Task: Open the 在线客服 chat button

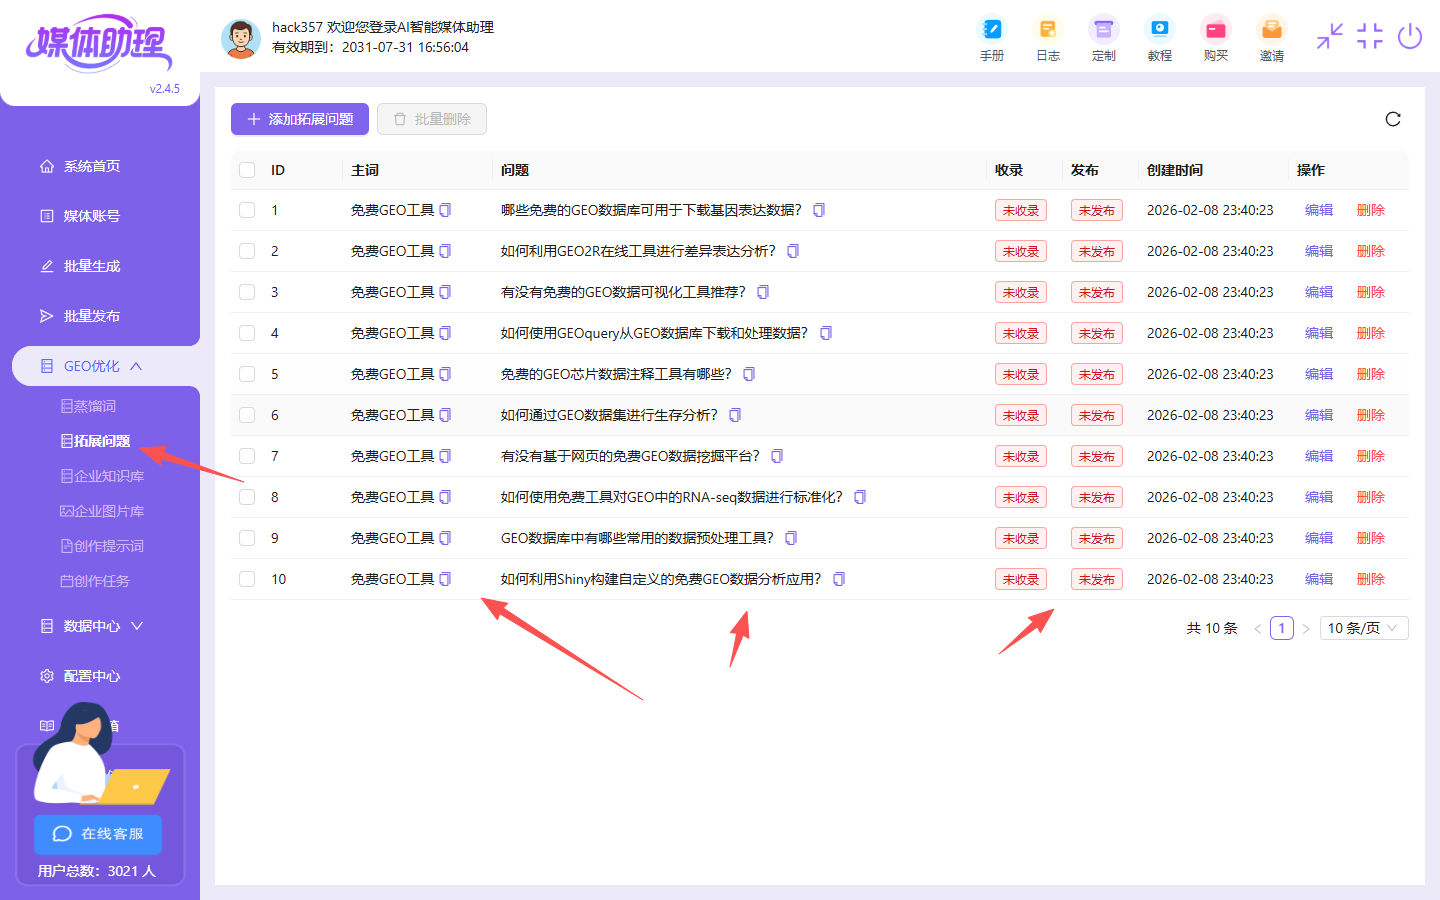Action: pyautogui.click(x=98, y=834)
